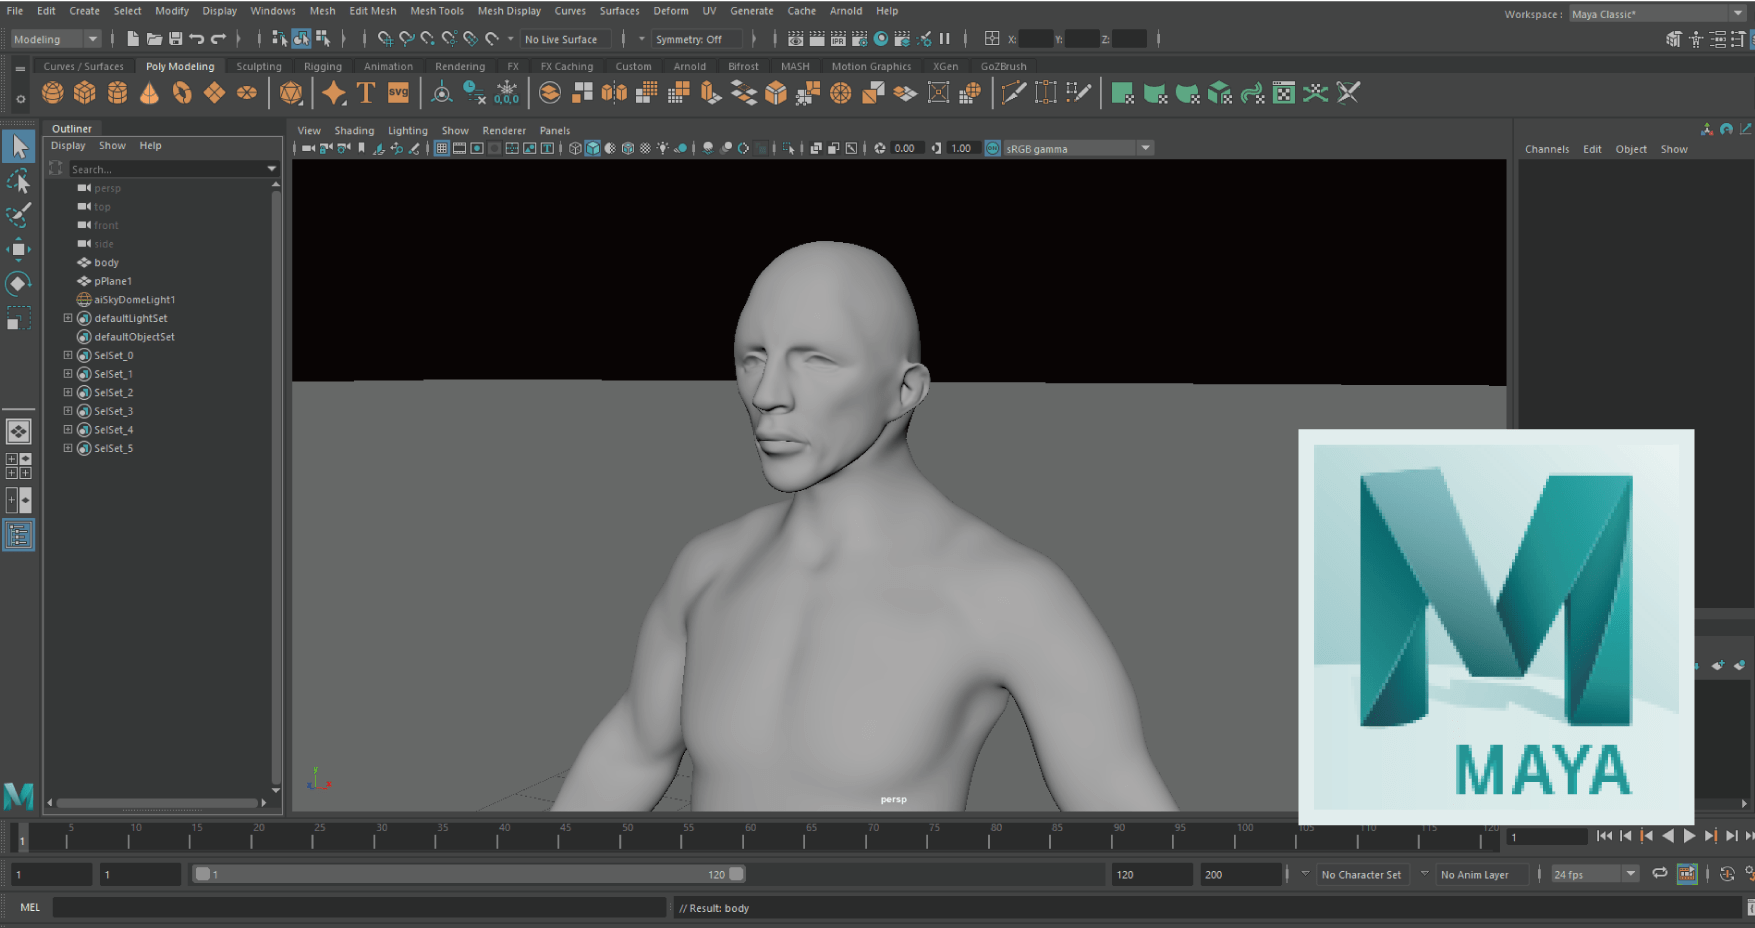The height and width of the screenshot is (928, 1755).
Task: Open the Workspace Maya Classic dropdown
Action: tap(1657, 14)
